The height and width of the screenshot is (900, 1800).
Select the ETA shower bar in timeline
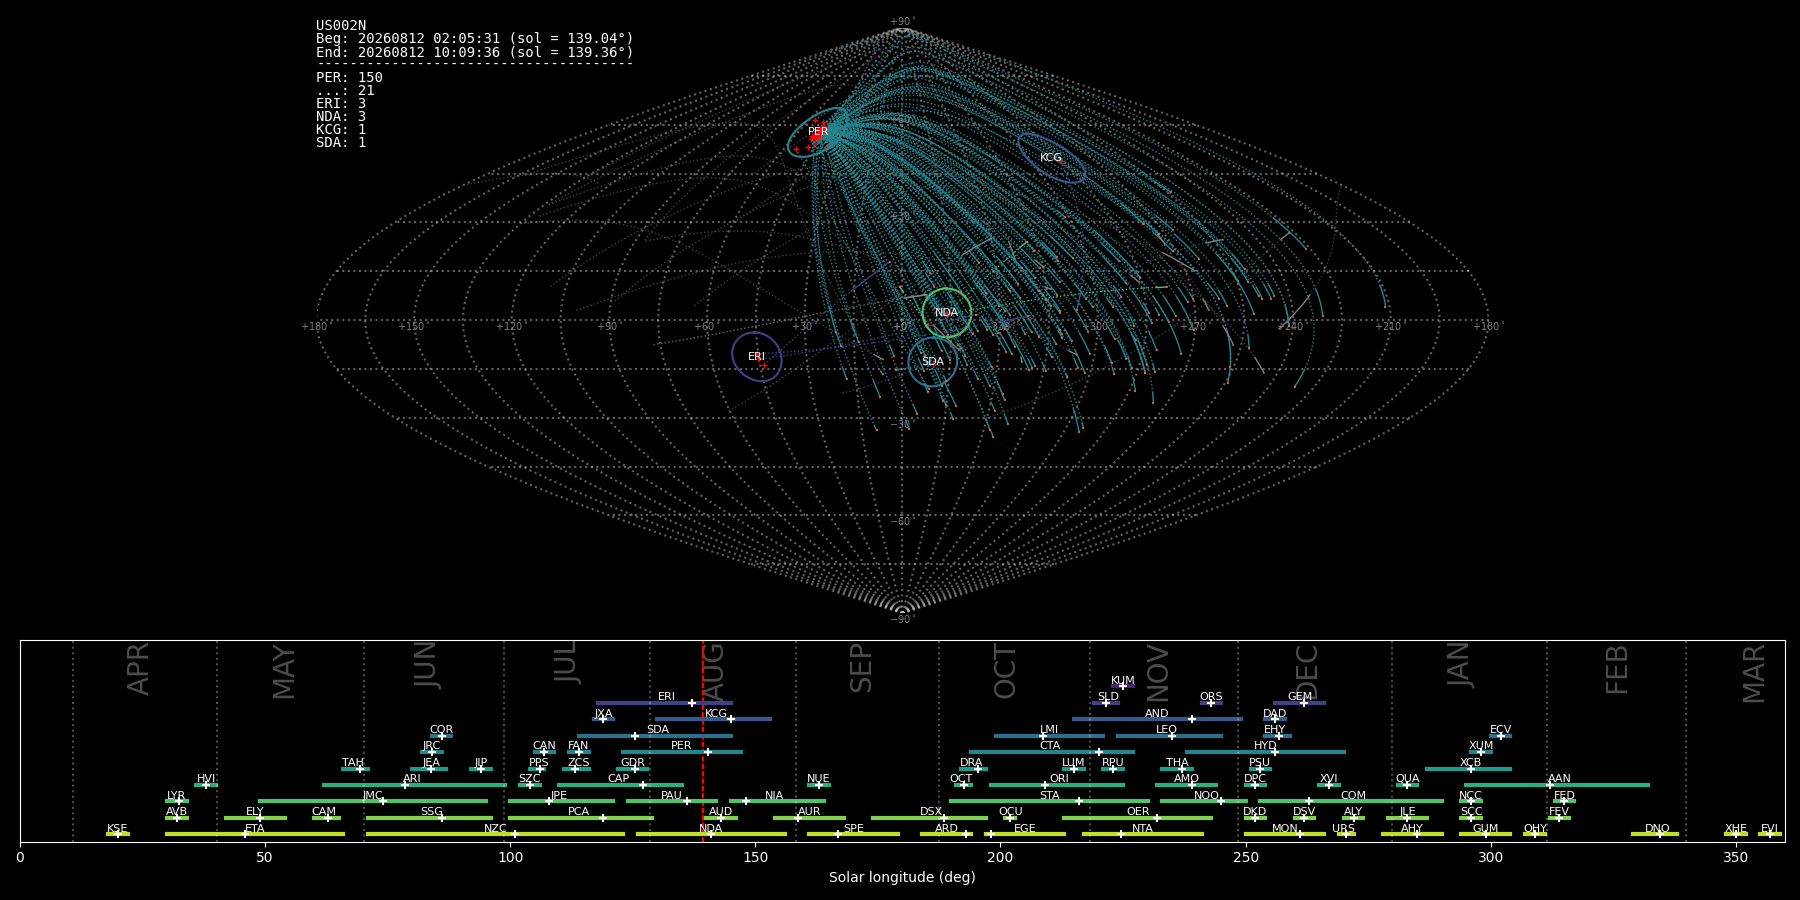(x=255, y=834)
